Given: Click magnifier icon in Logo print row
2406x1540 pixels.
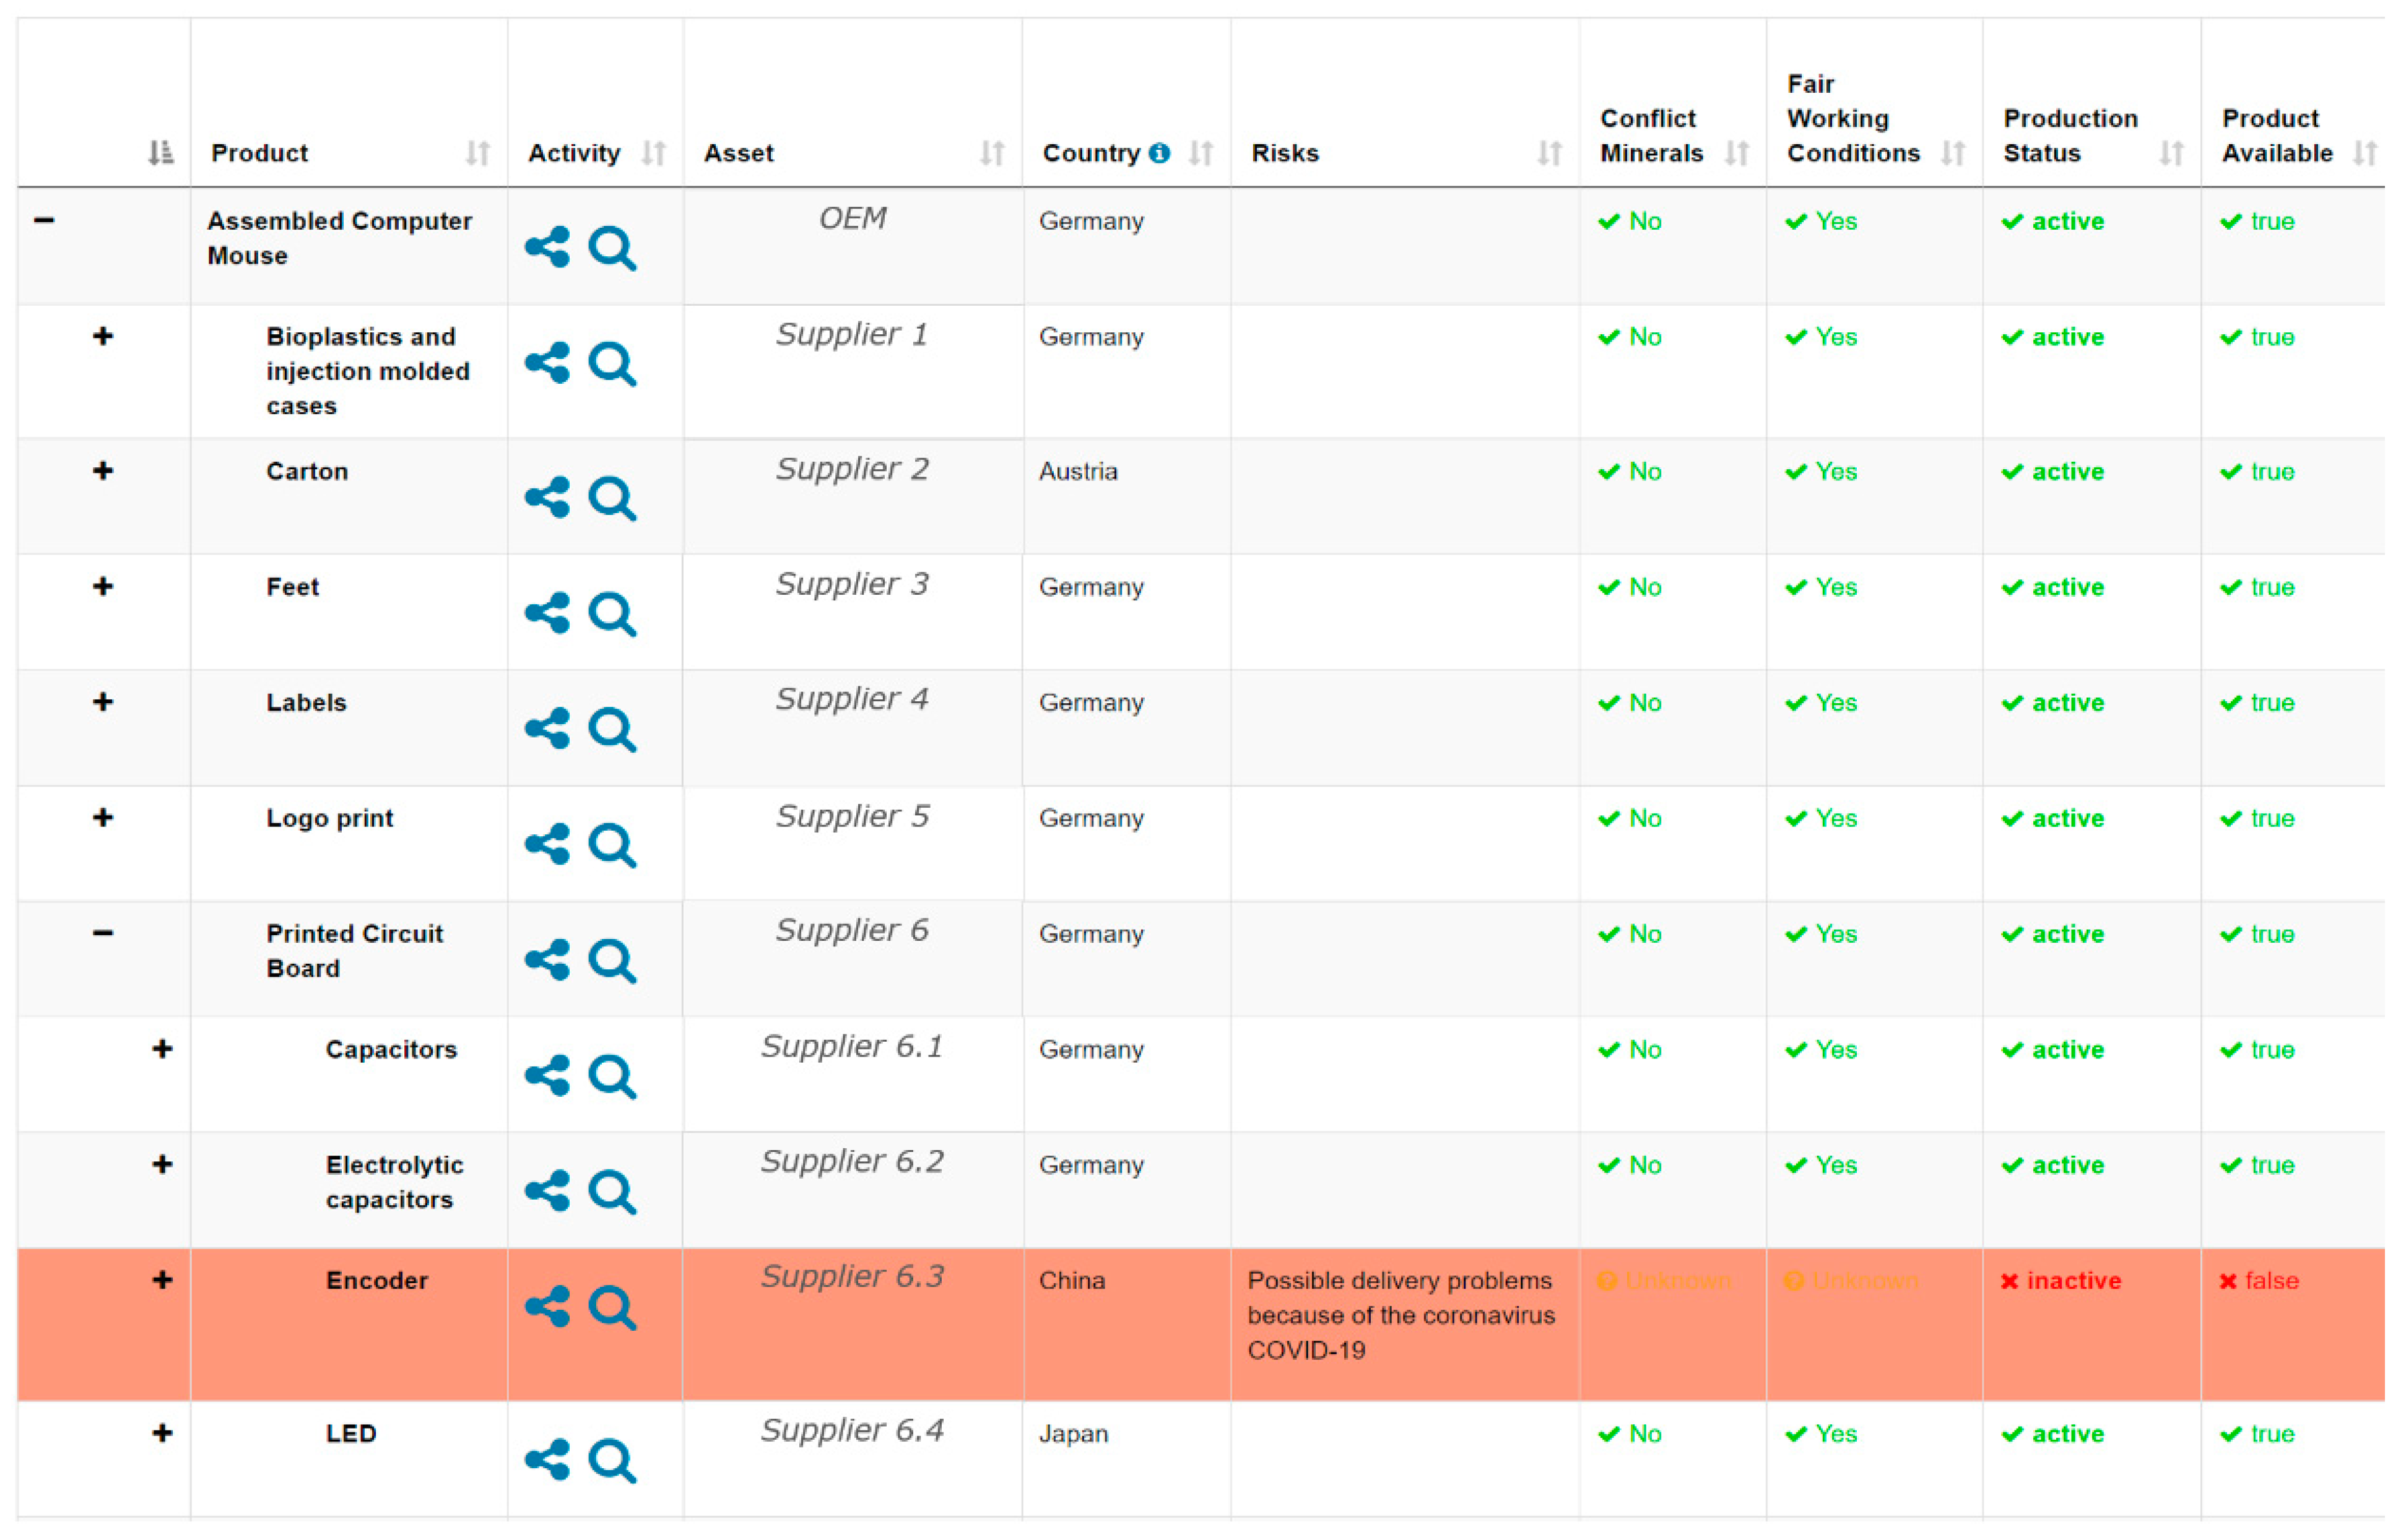Looking at the screenshot, I should coord(612,846).
